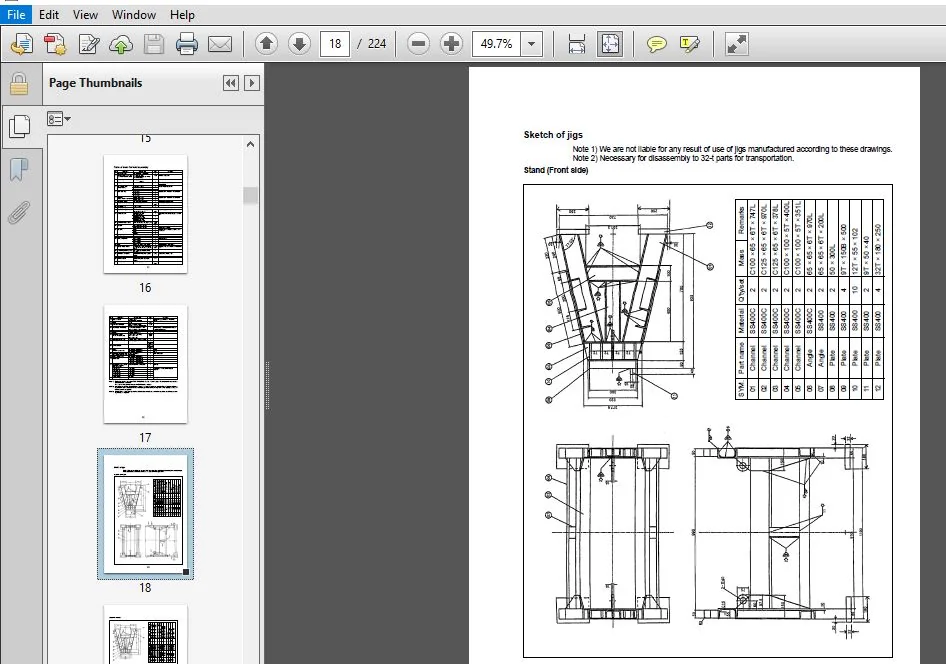Click the scrolling mode (fit width) icon
The height and width of the screenshot is (664, 946).
(577, 44)
